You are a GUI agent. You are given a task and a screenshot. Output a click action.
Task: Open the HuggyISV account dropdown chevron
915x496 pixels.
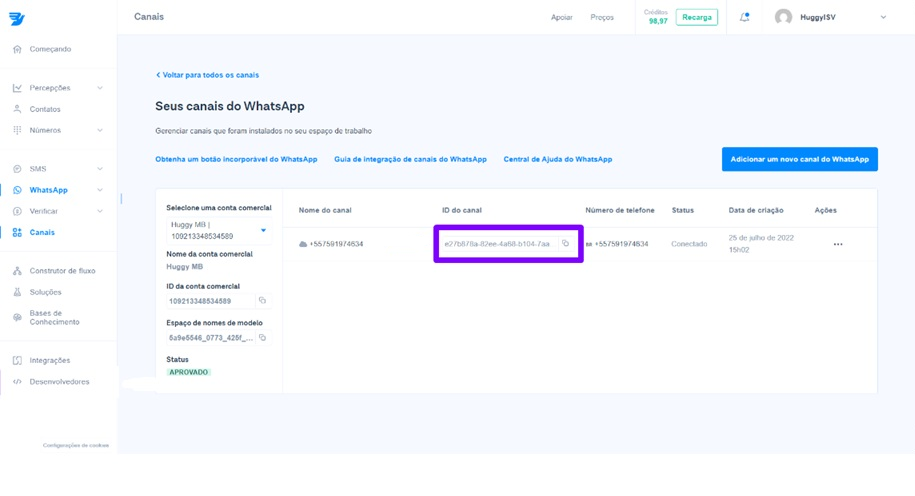click(x=883, y=18)
